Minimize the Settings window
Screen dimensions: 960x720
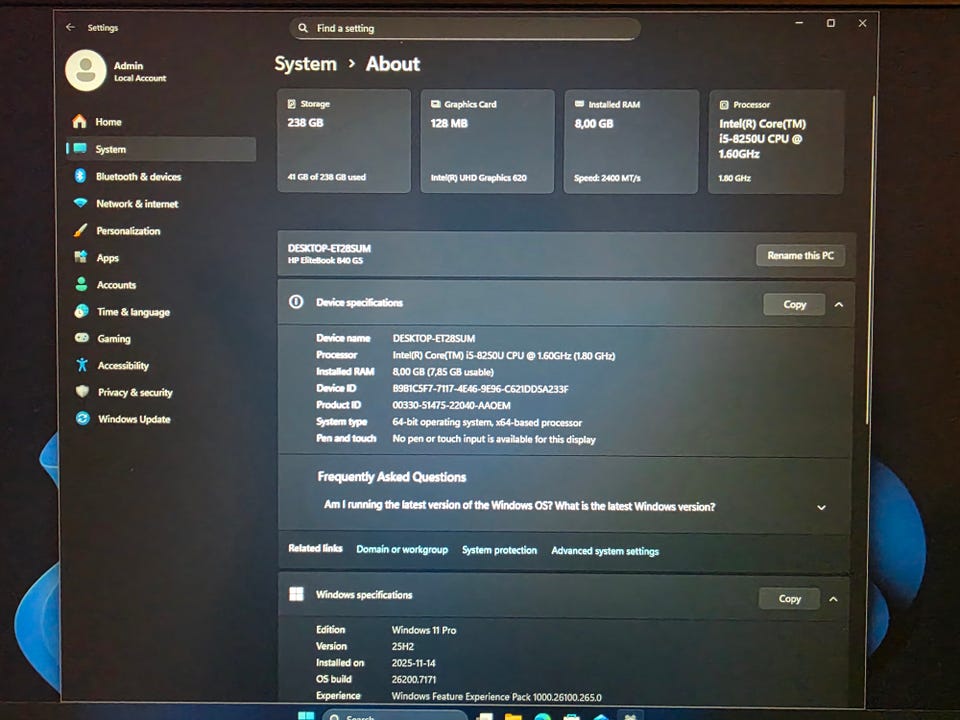pyautogui.click(x=799, y=23)
